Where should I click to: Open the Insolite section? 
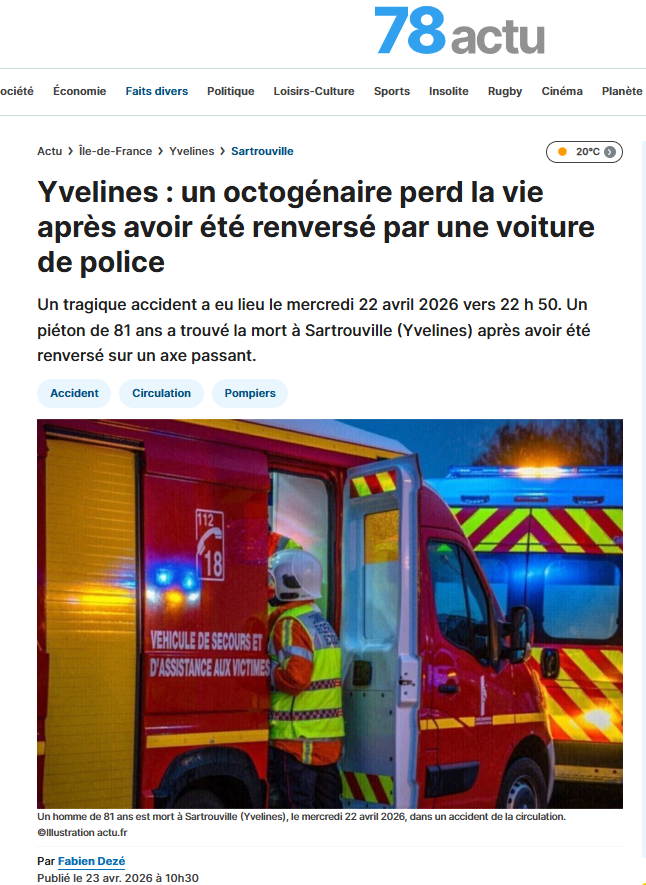(x=449, y=91)
